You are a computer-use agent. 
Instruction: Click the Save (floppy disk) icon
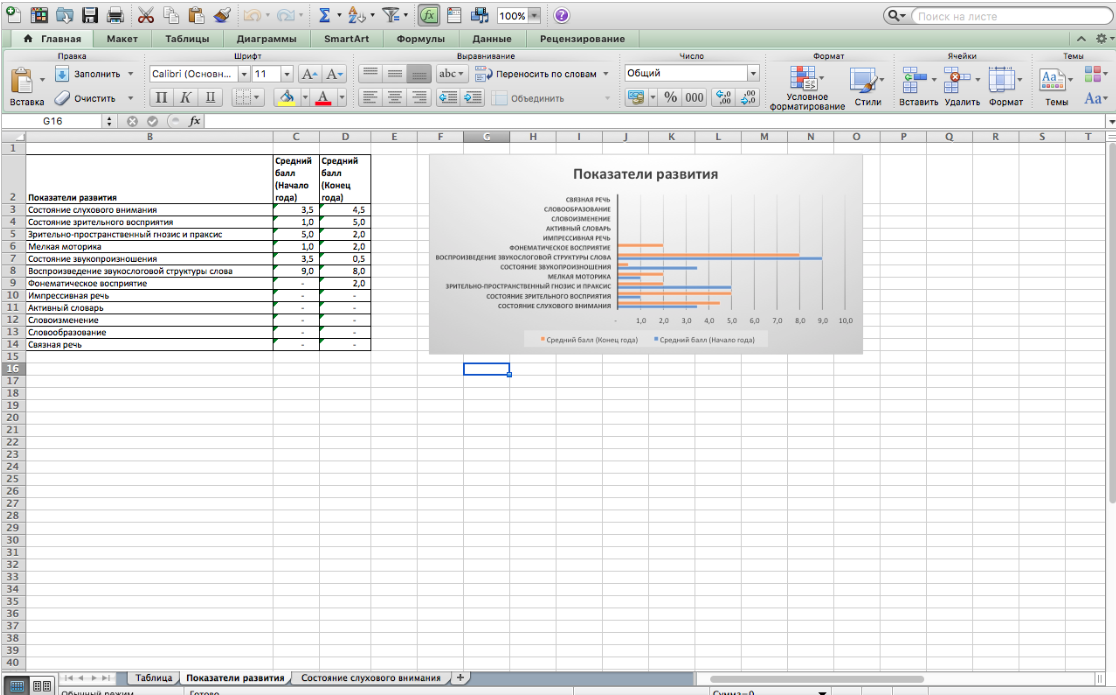click(x=90, y=16)
